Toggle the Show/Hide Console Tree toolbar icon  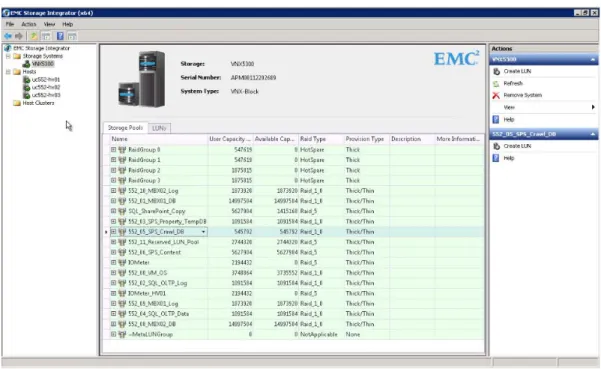[x=46, y=36]
